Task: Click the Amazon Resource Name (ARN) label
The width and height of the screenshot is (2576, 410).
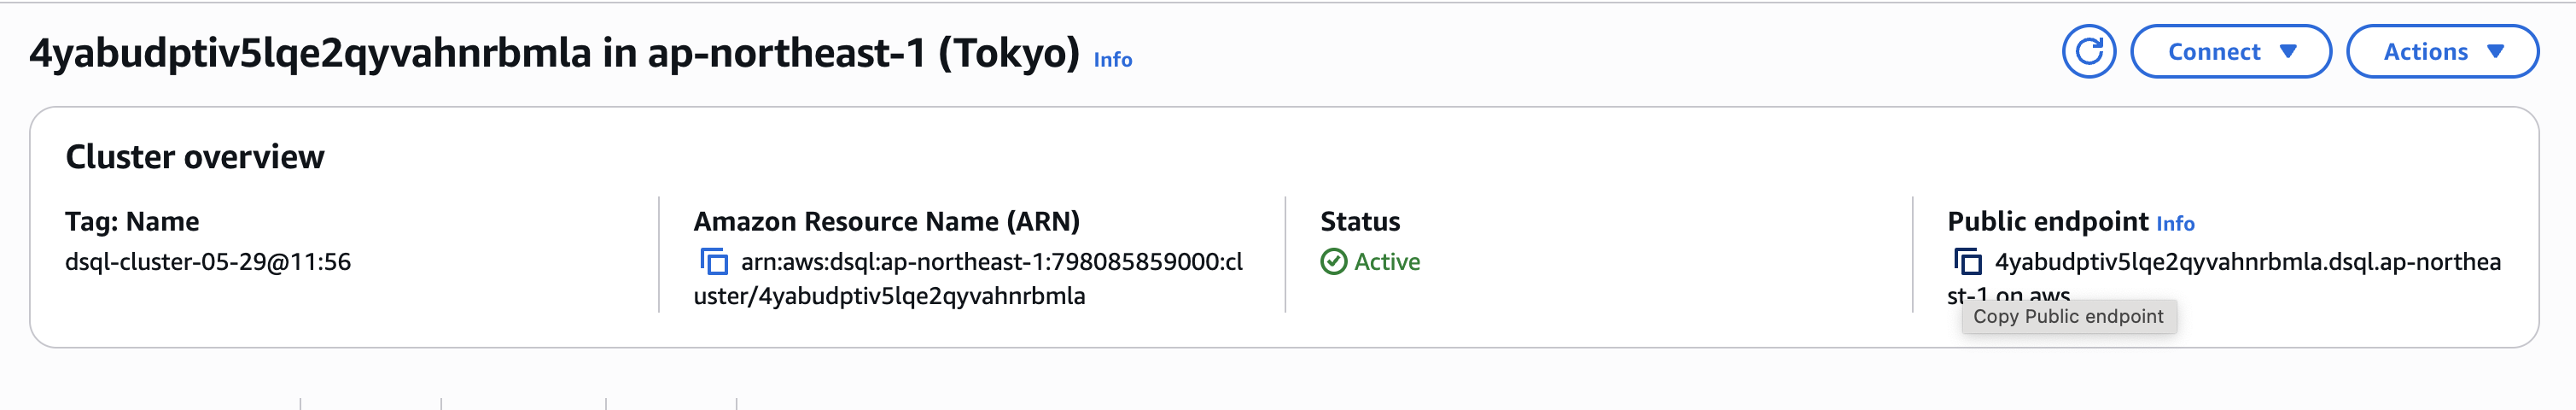Action: tap(886, 222)
